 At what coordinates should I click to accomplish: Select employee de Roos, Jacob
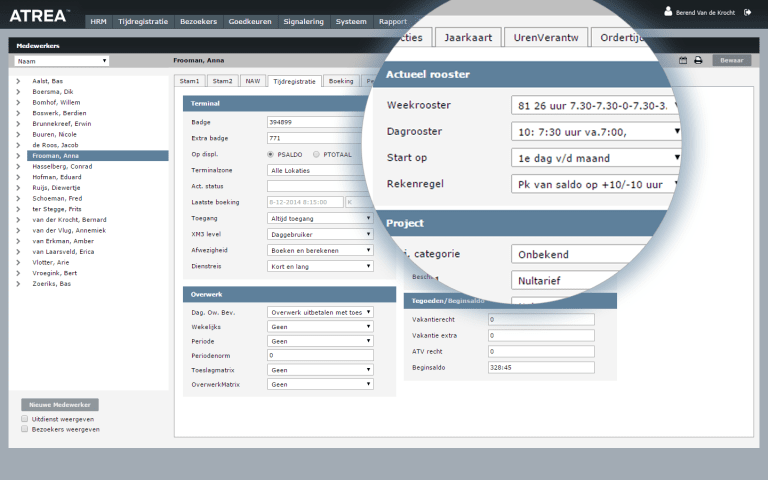tap(55, 145)
